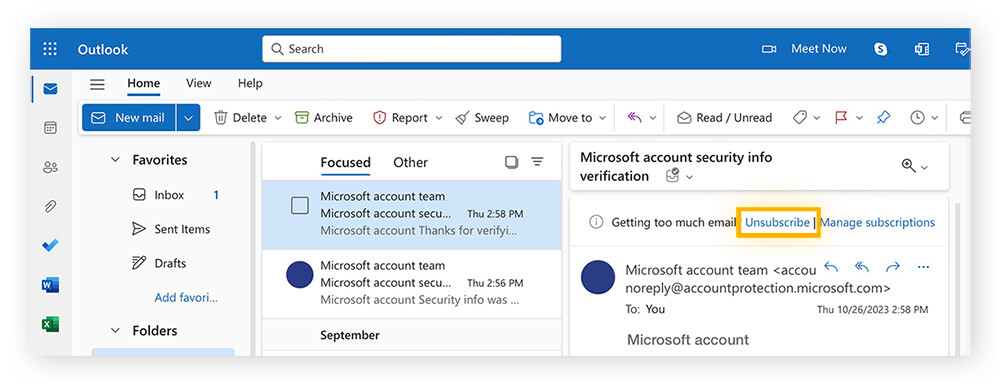Switch to the Help tab
This screenshot has height=384, width=1000.
250,84
